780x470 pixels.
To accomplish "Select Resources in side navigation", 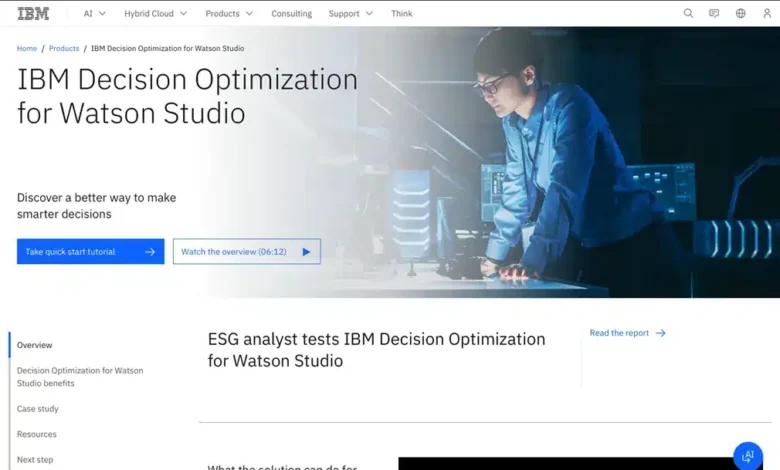I will click(x=37, y=434).
